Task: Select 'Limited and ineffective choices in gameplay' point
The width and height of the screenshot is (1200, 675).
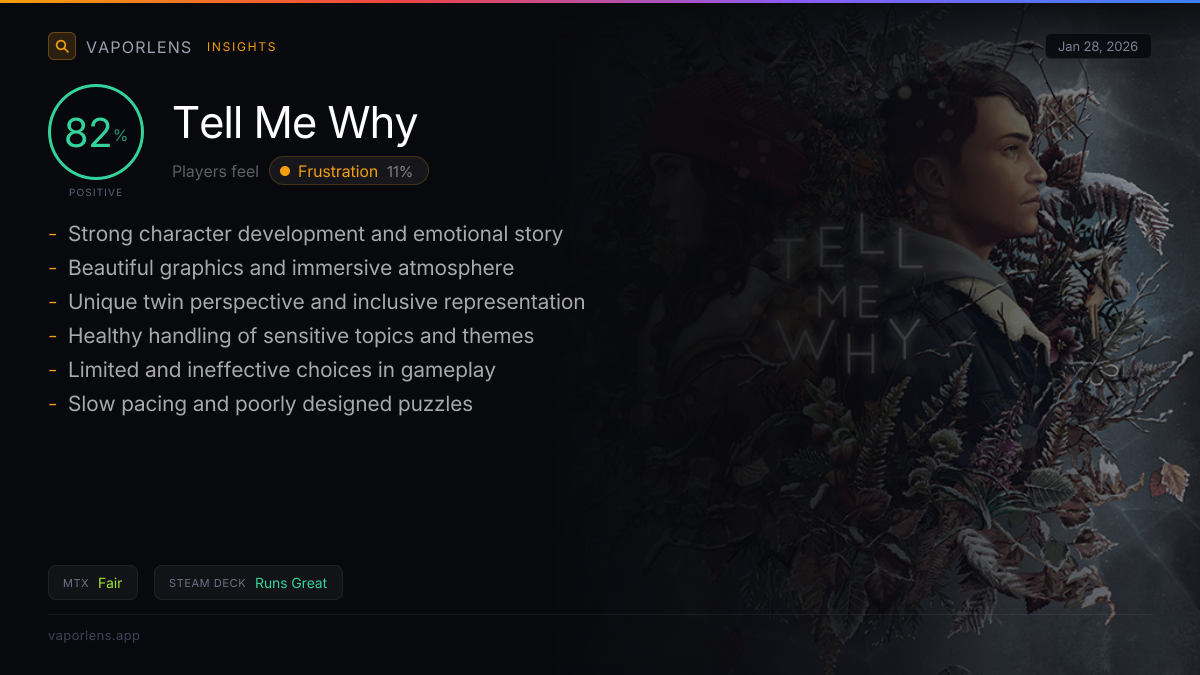Action: [282, 370]
